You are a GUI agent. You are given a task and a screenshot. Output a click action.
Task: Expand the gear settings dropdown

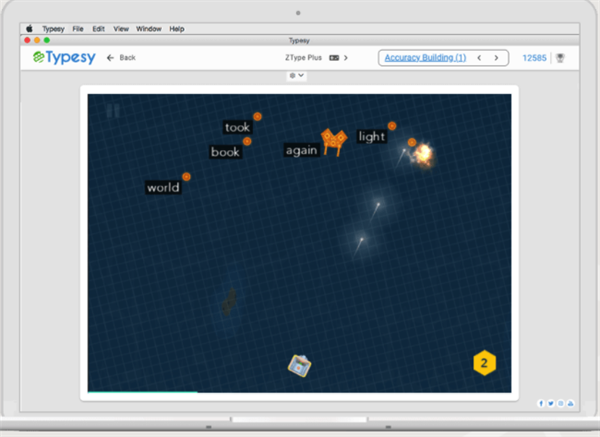(297, 75)
